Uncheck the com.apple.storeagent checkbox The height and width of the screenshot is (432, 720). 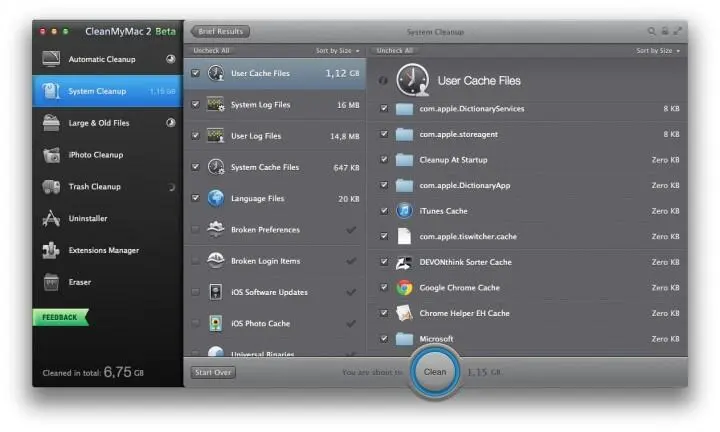tap(384, 134)
